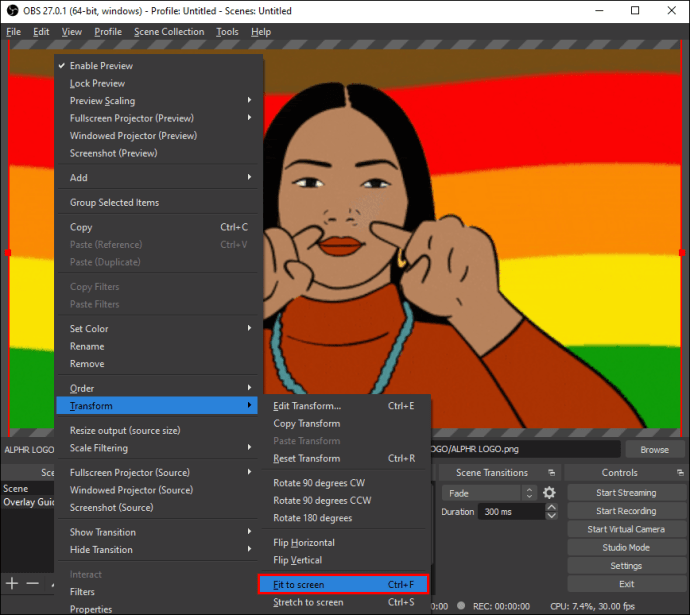The width and height of the screenshot is (690, 615).
Task: Pop out the Scene Transitions dock
Action: click(x=551, y=473)
